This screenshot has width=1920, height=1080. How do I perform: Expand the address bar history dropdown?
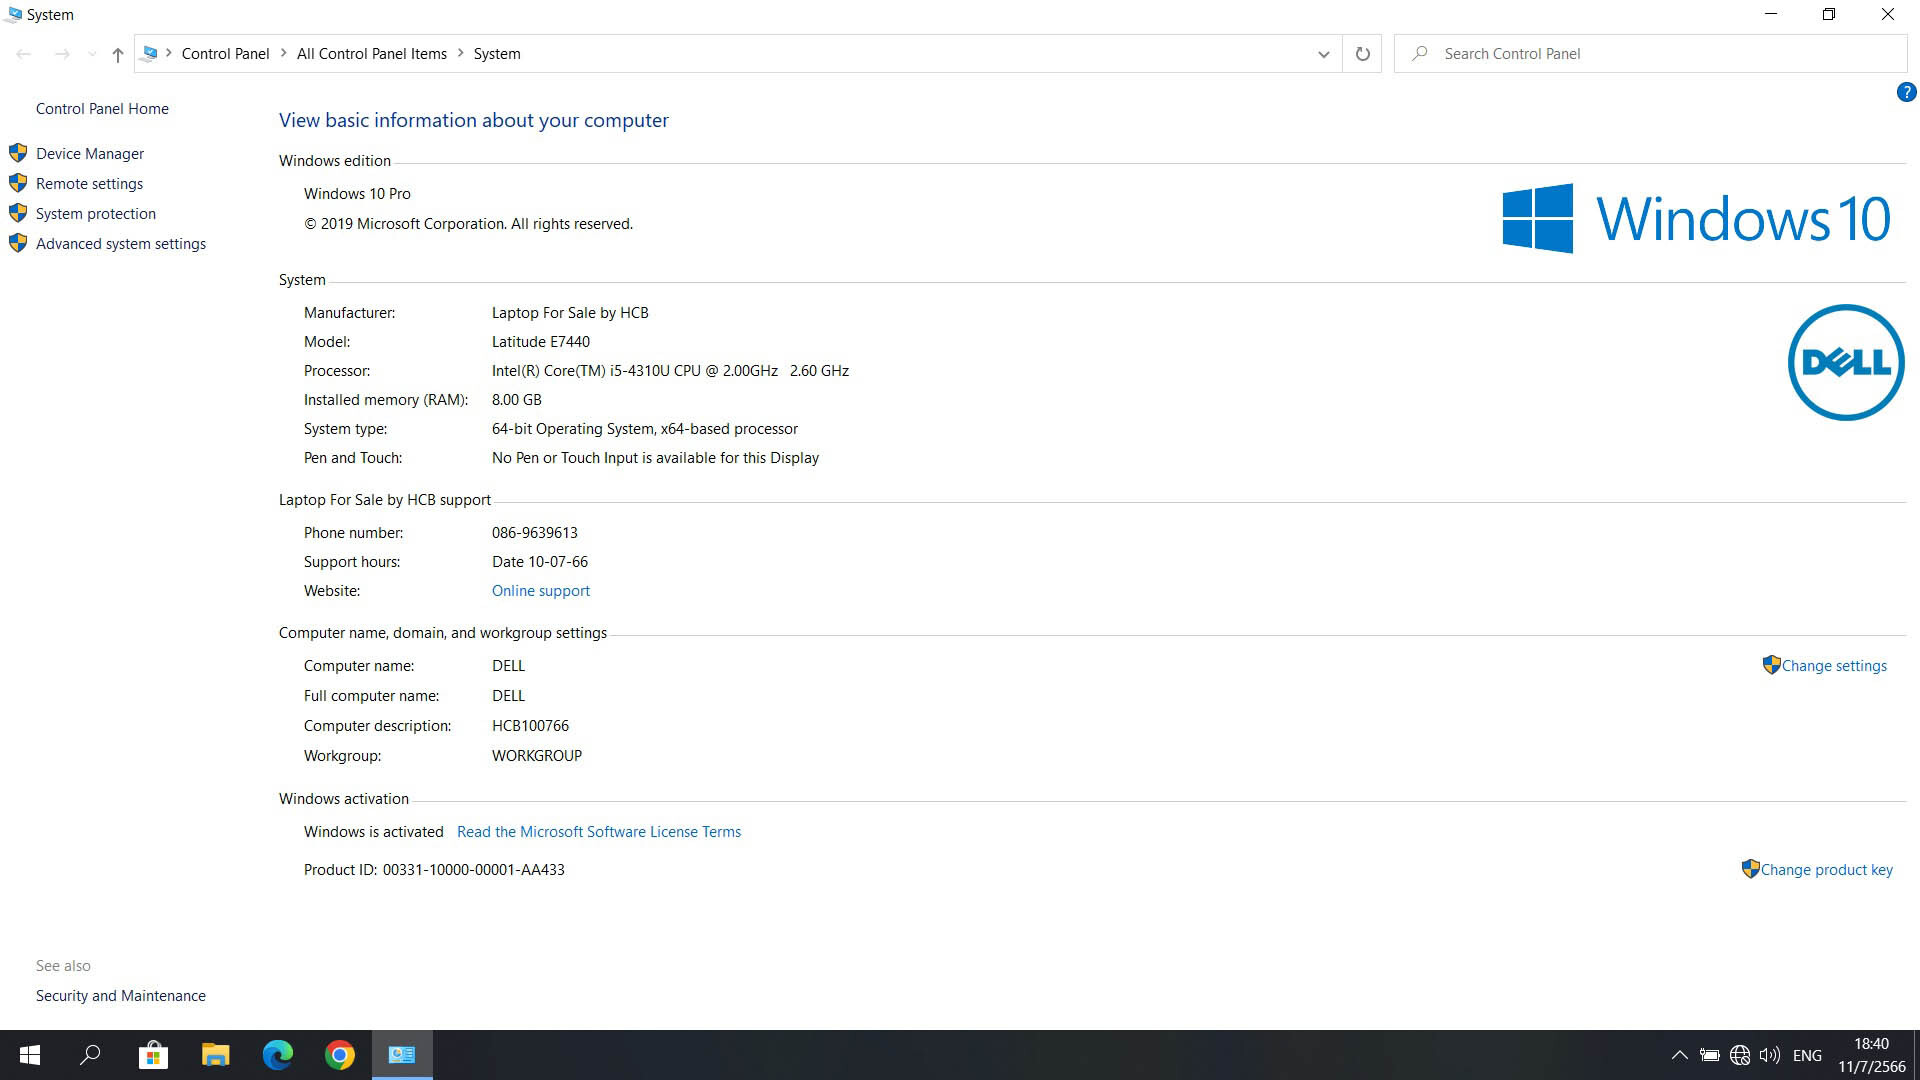[1323, 54]
